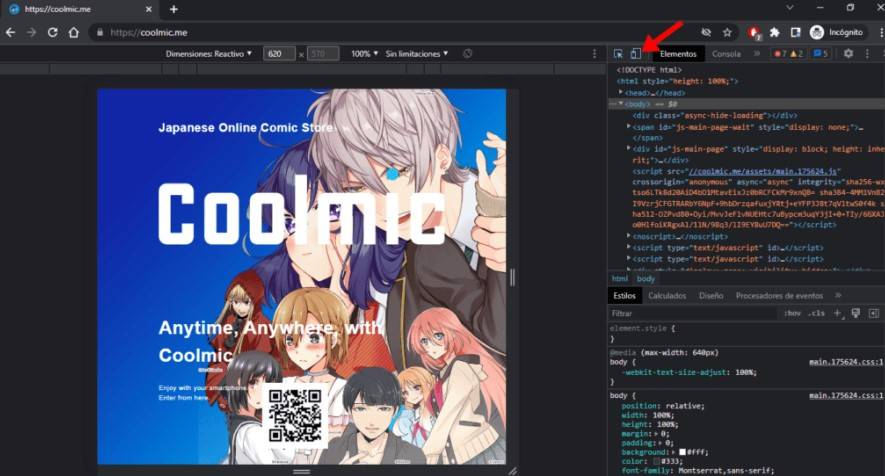This screenshot has width=885, height=476.
Task: Click the QR code on the page
Action: (295, 416)
